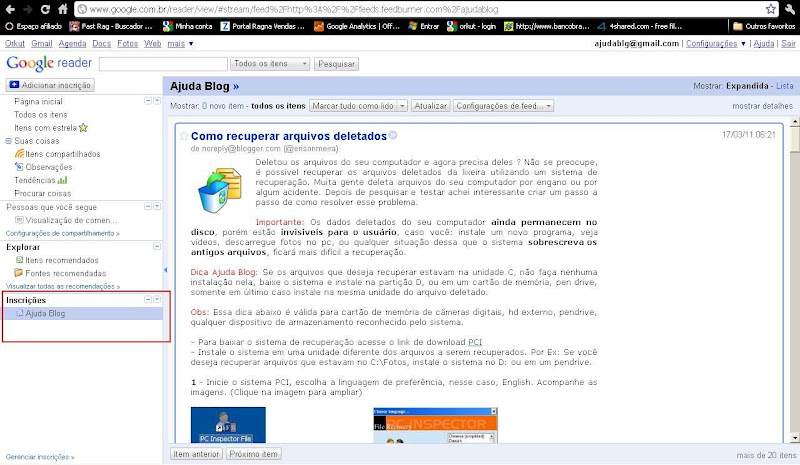Click the PC Inspector language dialog thumbnail
The image size is (800, 465).
pyautogui.click(x=435, y=425)
